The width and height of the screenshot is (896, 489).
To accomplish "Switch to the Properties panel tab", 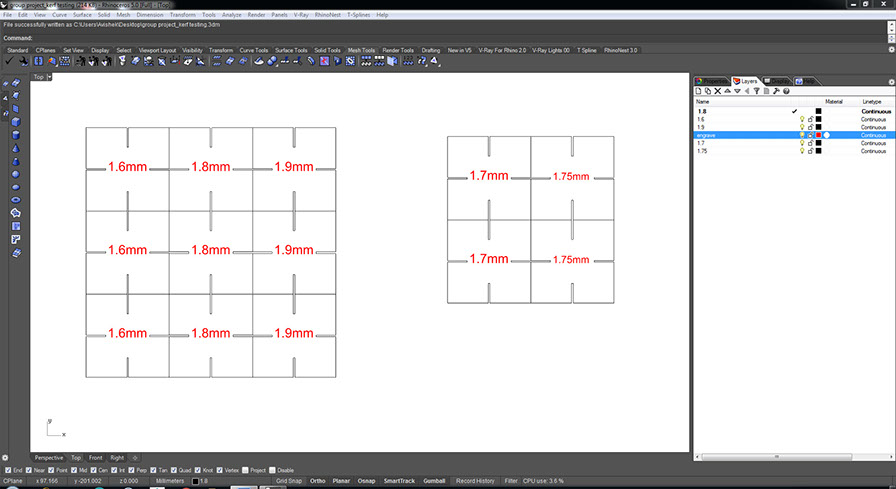I will tap(712, 81).
